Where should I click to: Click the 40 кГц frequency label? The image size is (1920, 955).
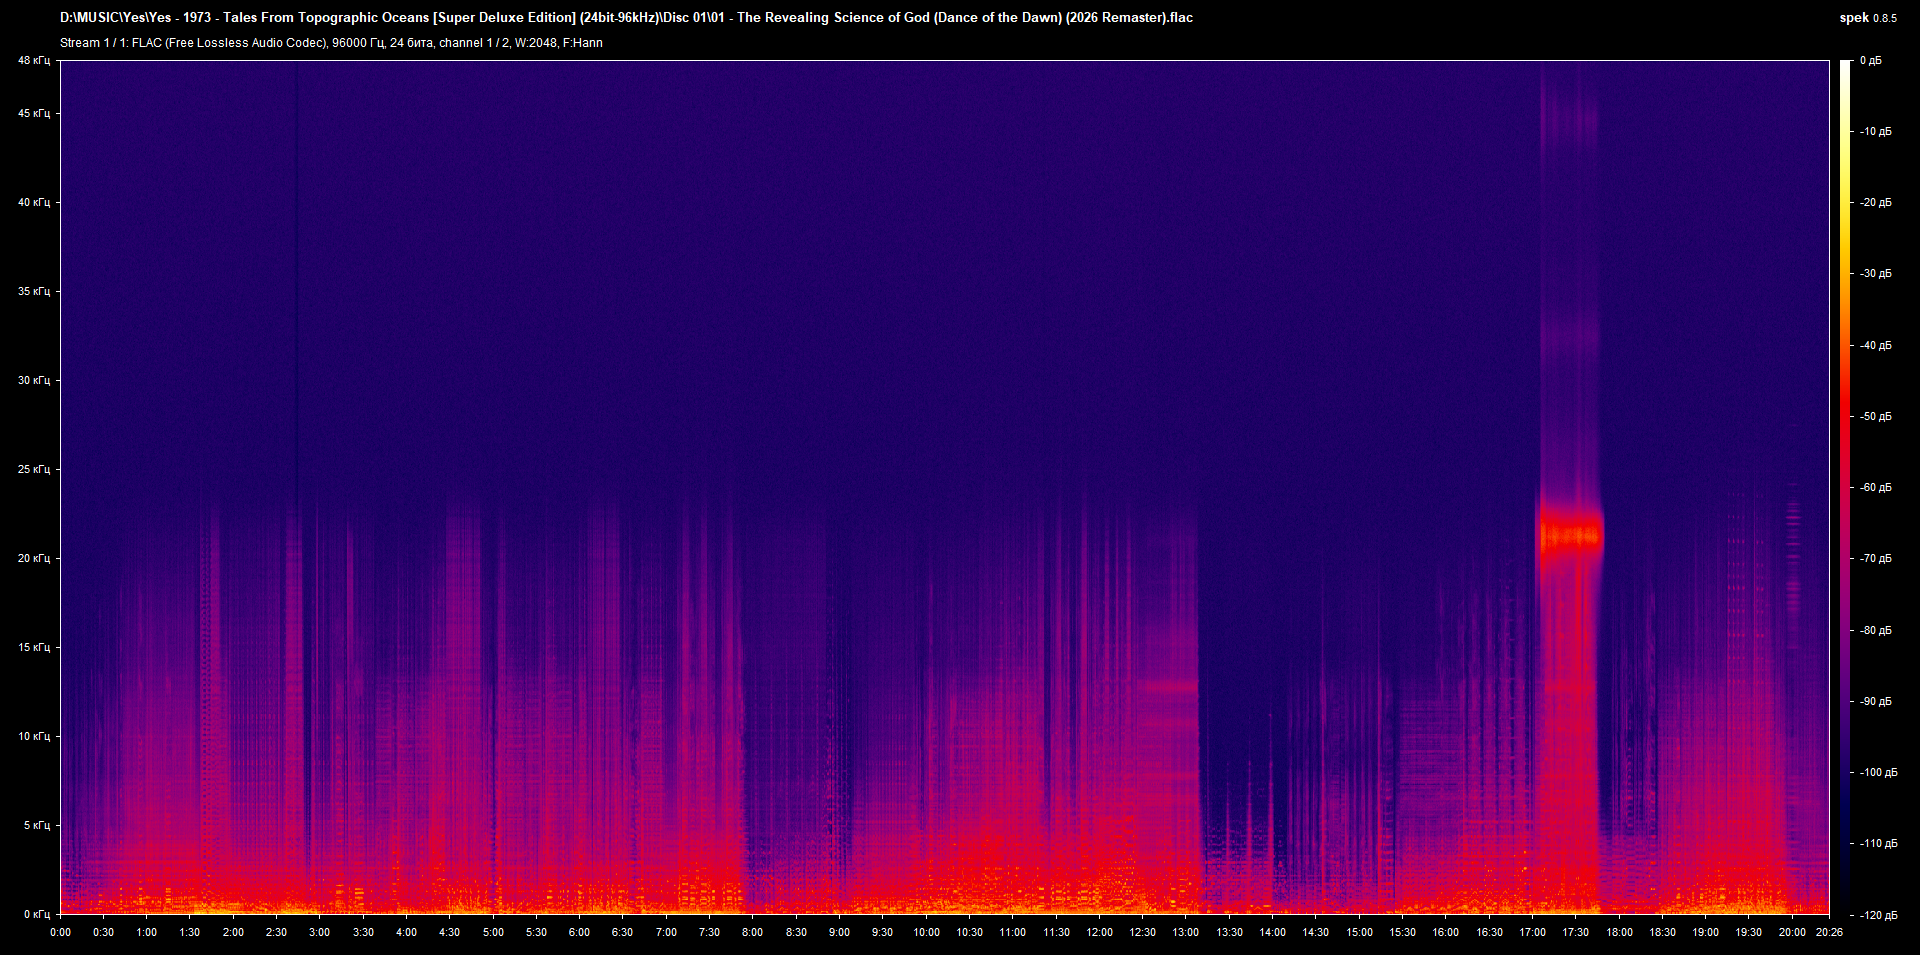click(x=34, y=203)
